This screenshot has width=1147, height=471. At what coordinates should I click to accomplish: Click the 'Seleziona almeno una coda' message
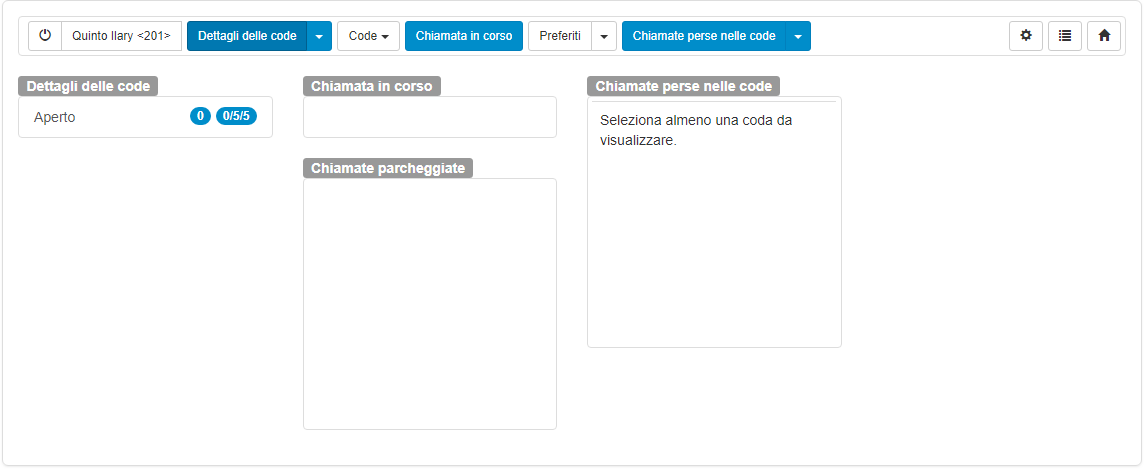tap(696, 130)
